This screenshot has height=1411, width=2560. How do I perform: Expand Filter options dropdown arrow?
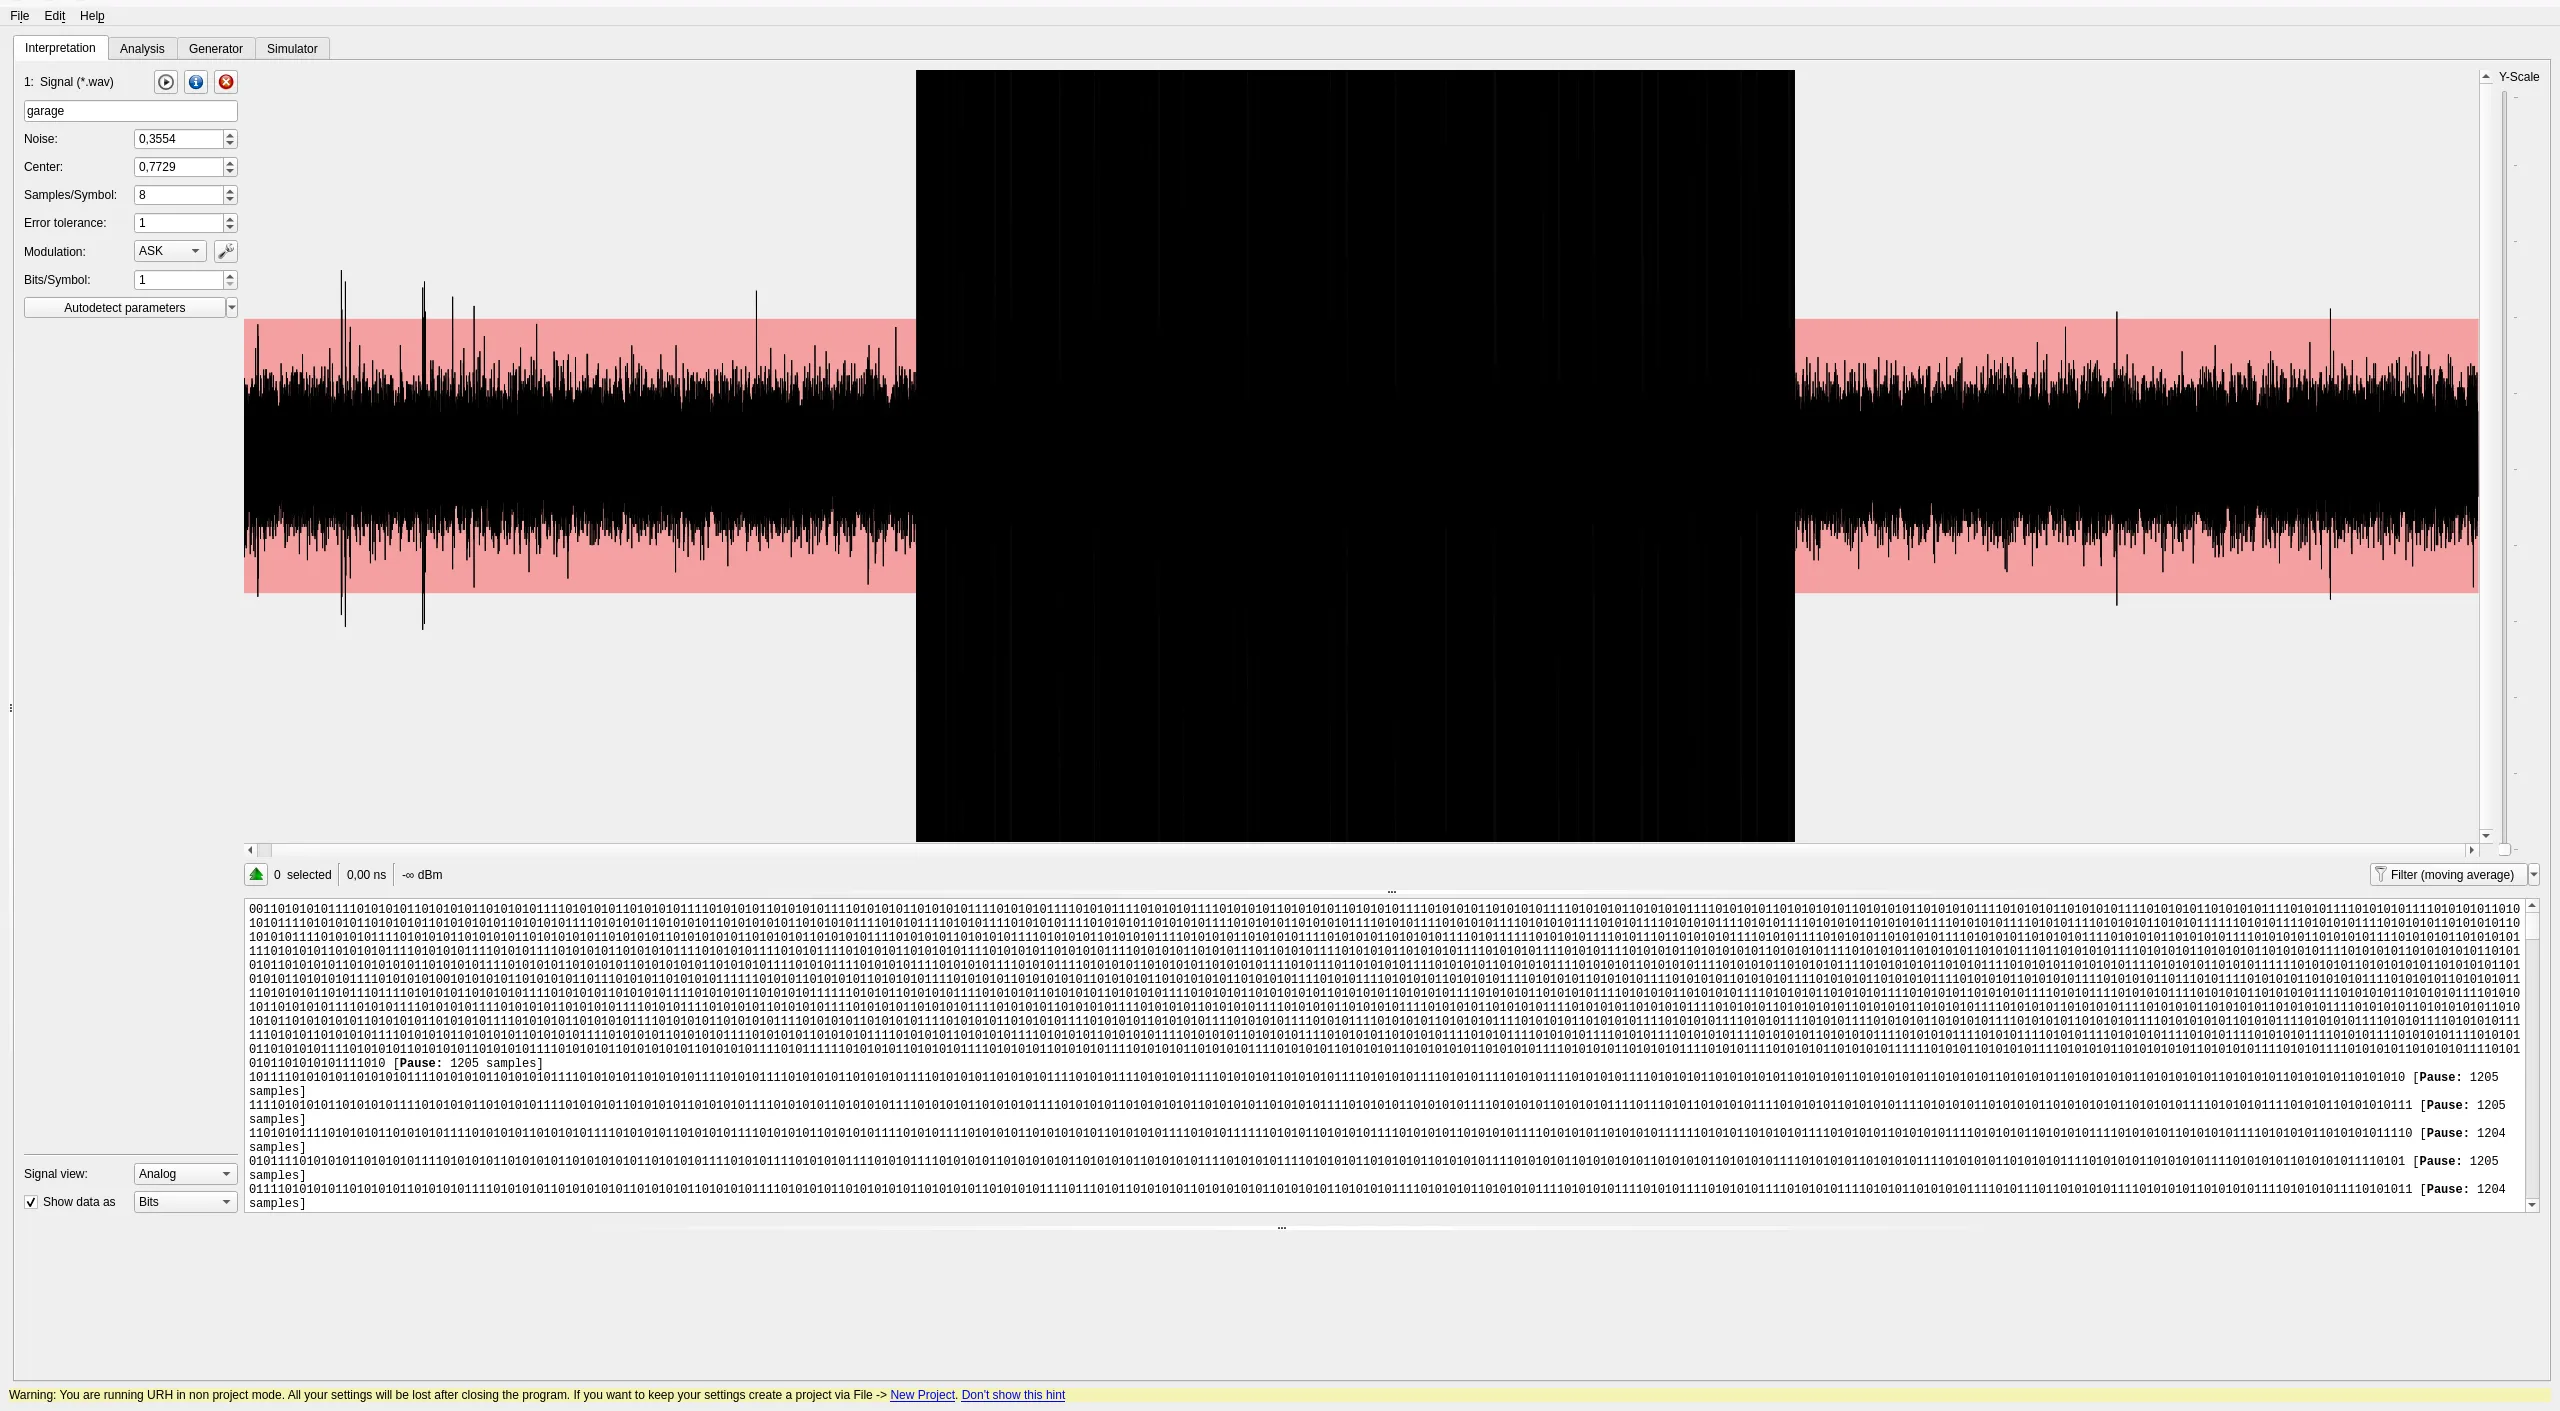click(x=2534, y=875)
